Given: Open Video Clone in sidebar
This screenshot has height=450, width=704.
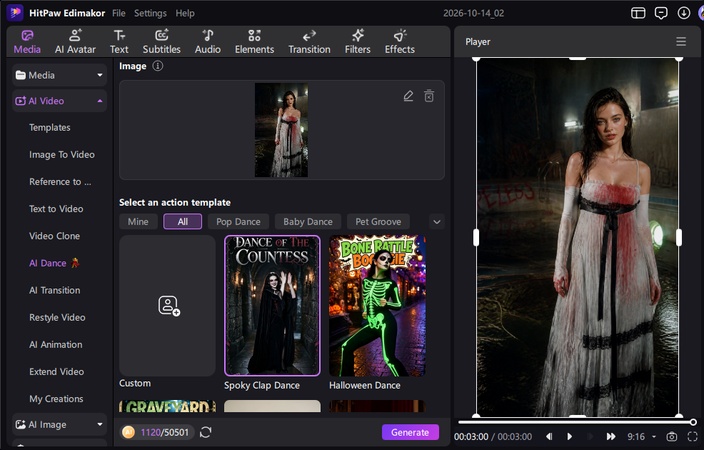Looking at the screenshot, I should click(x=54, y=236).
